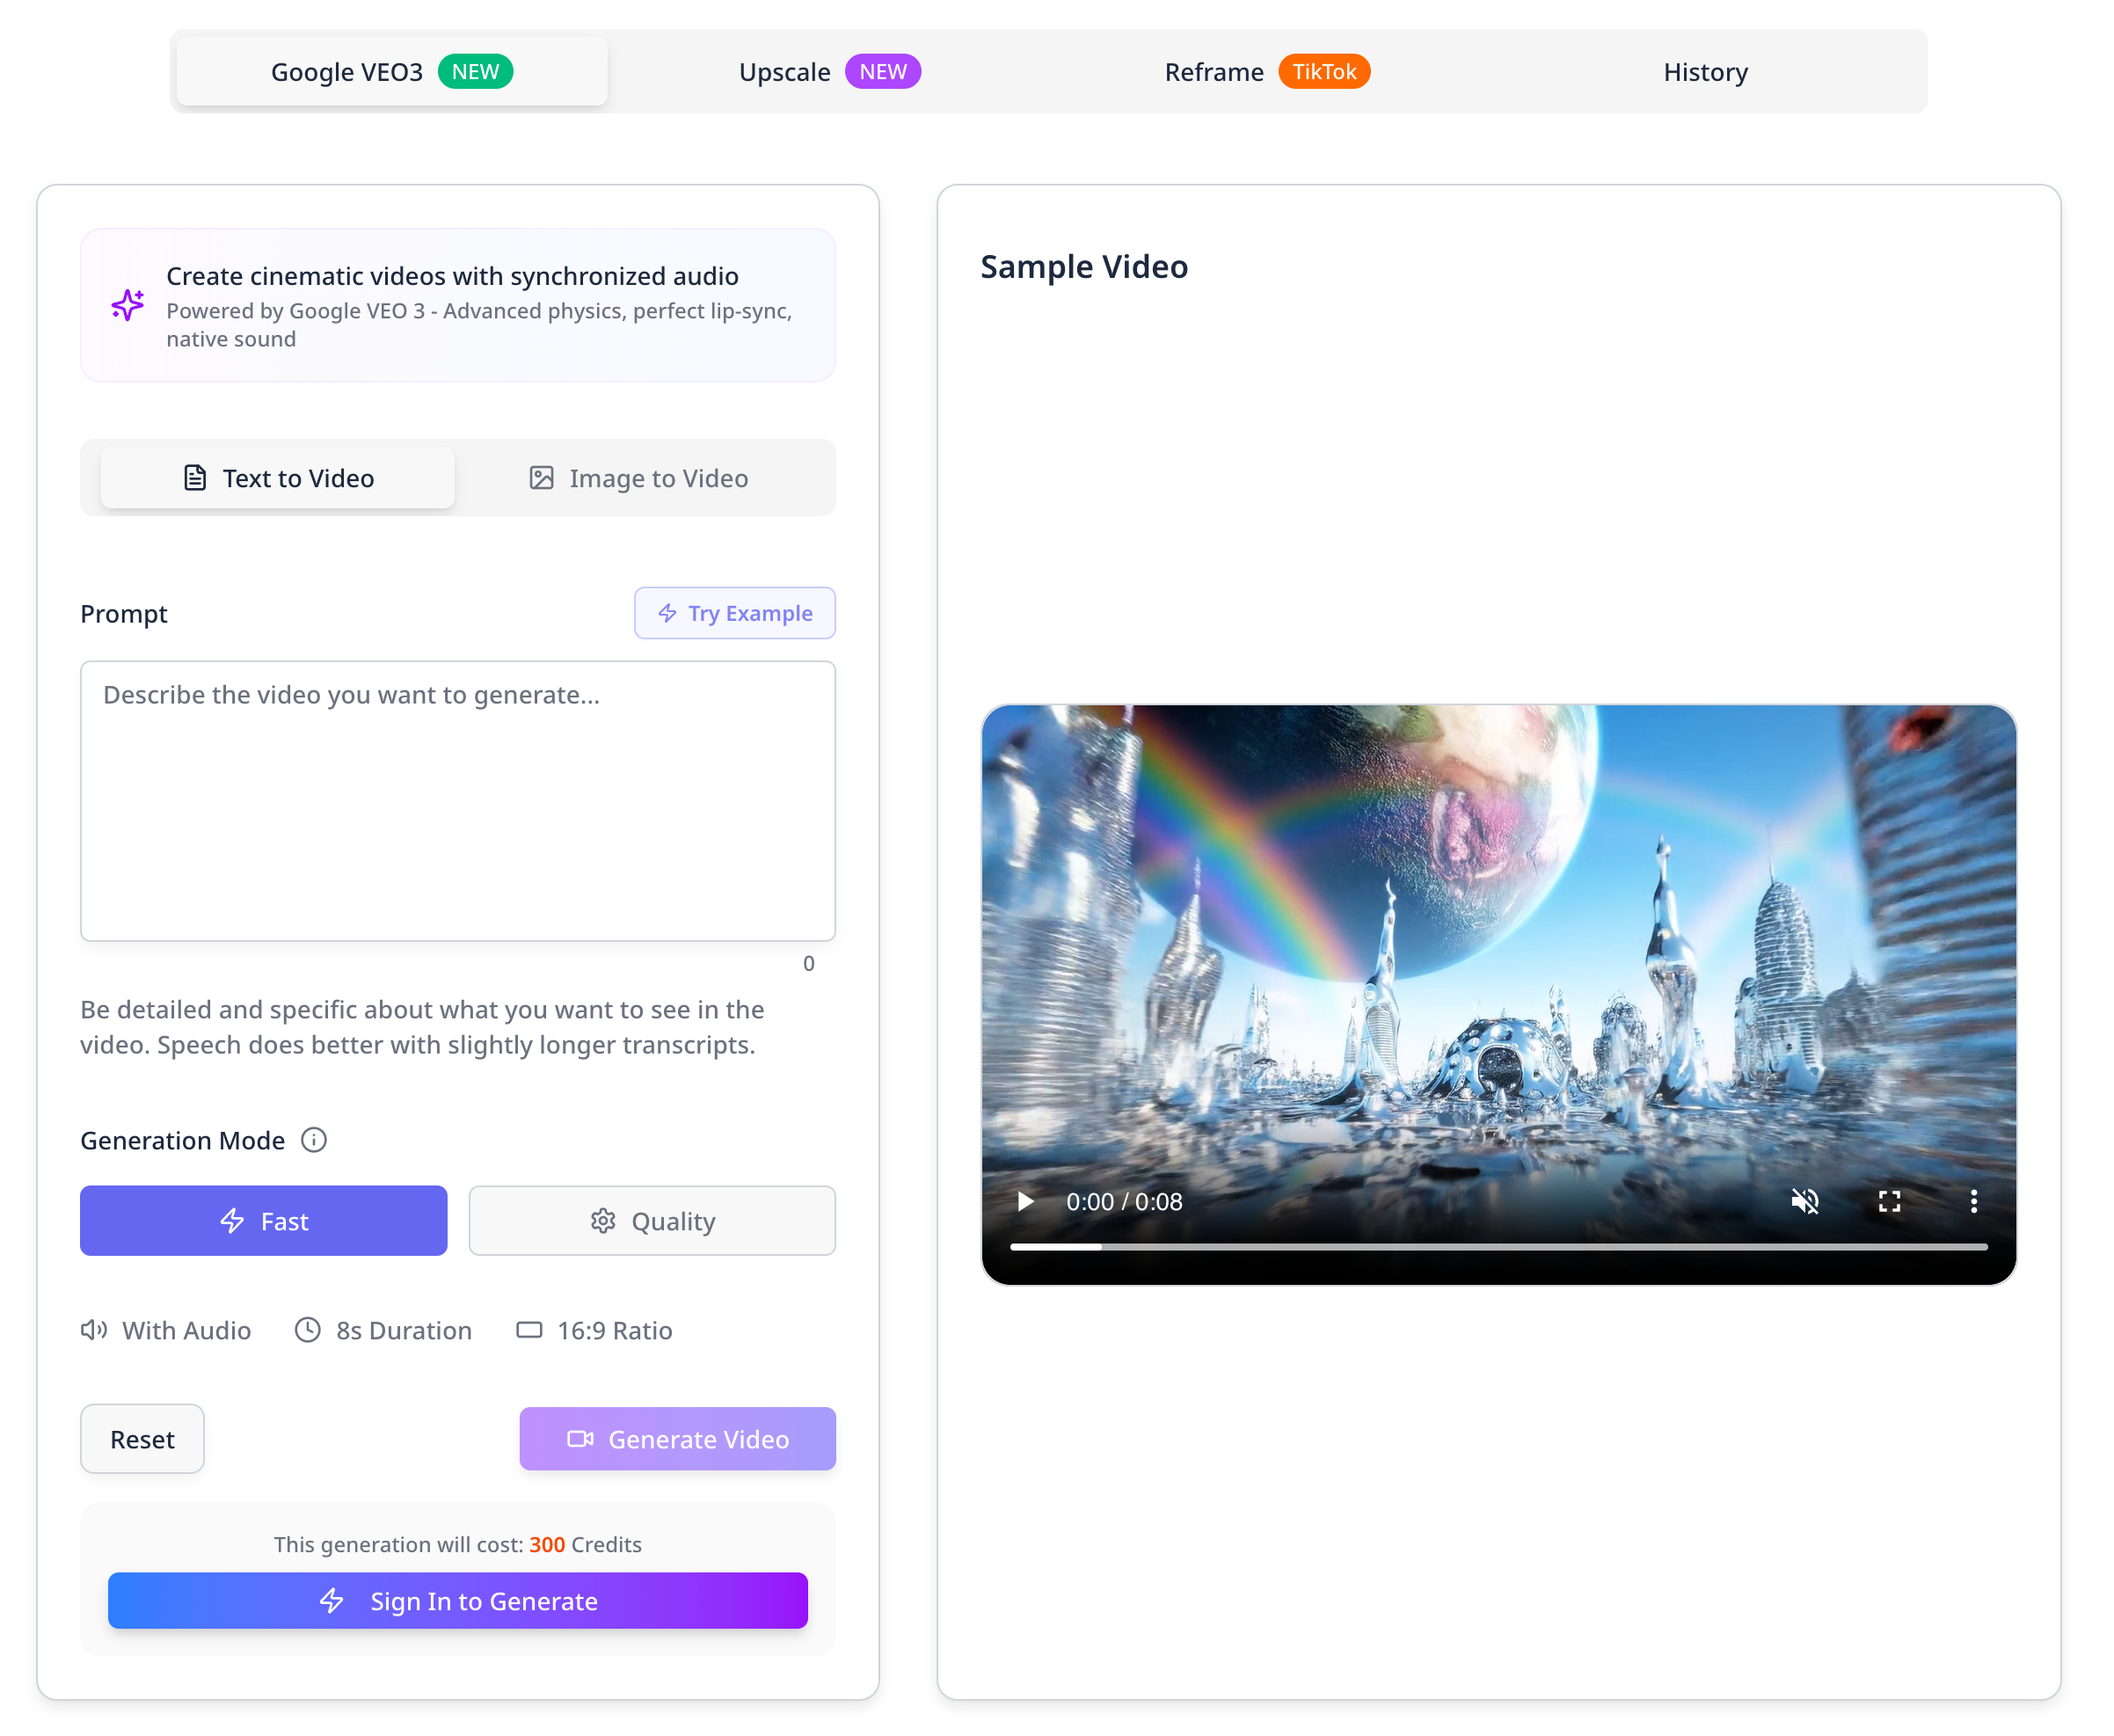The width and height of the screenshot is (2114, 1736).
Task: Open the Reframe TikTok tab
Action: [1266, 72]
